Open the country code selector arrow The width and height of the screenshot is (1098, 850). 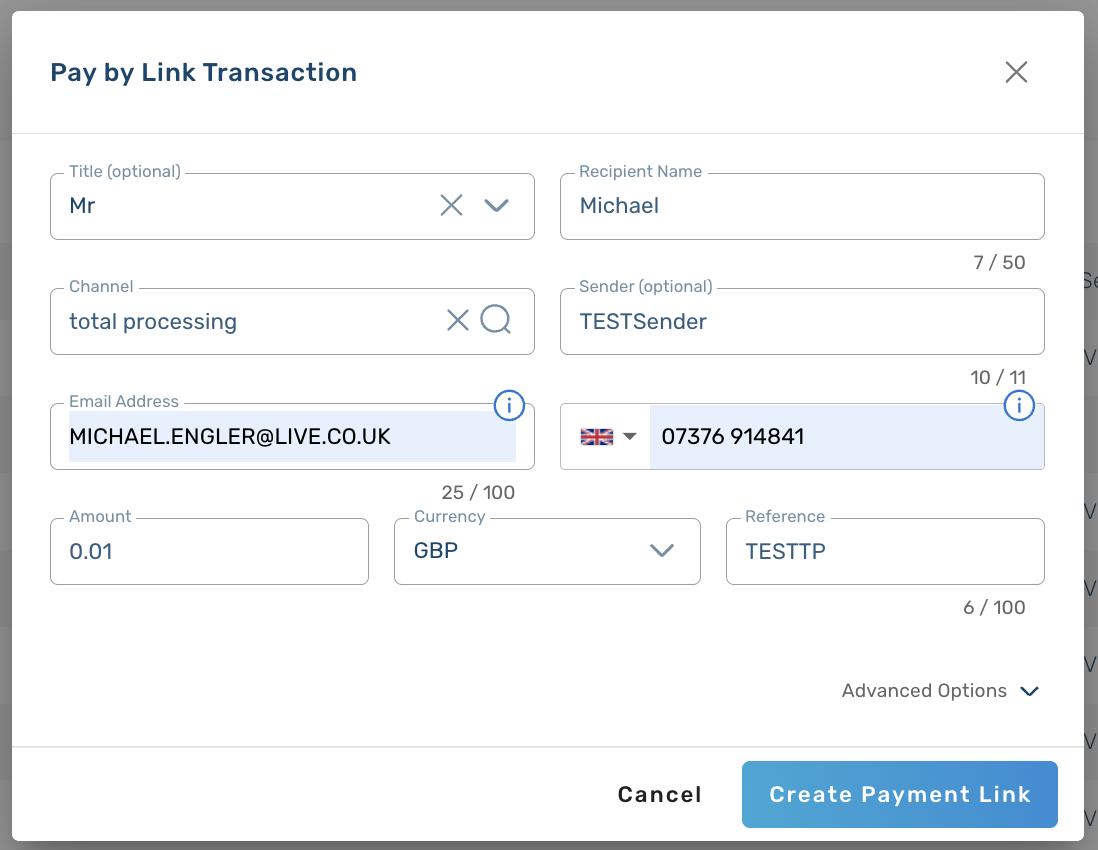[632, 436]
